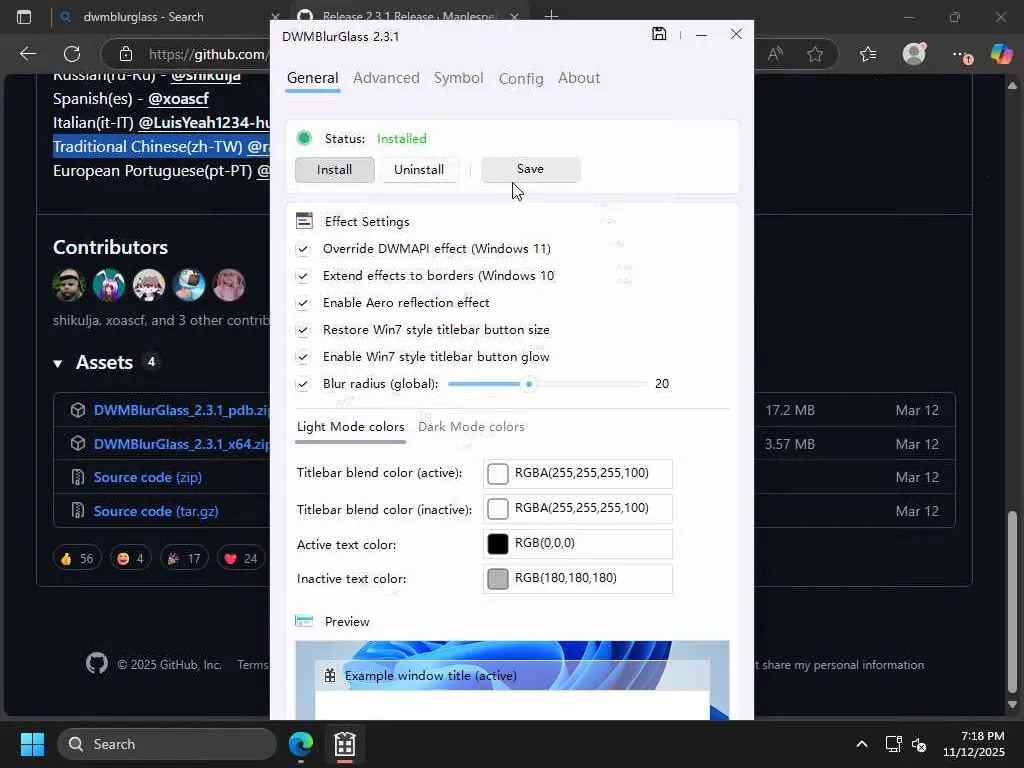Screen dimensions: 1024x768
Task: Open Edge favorites list icon
Action: (868, 54)
